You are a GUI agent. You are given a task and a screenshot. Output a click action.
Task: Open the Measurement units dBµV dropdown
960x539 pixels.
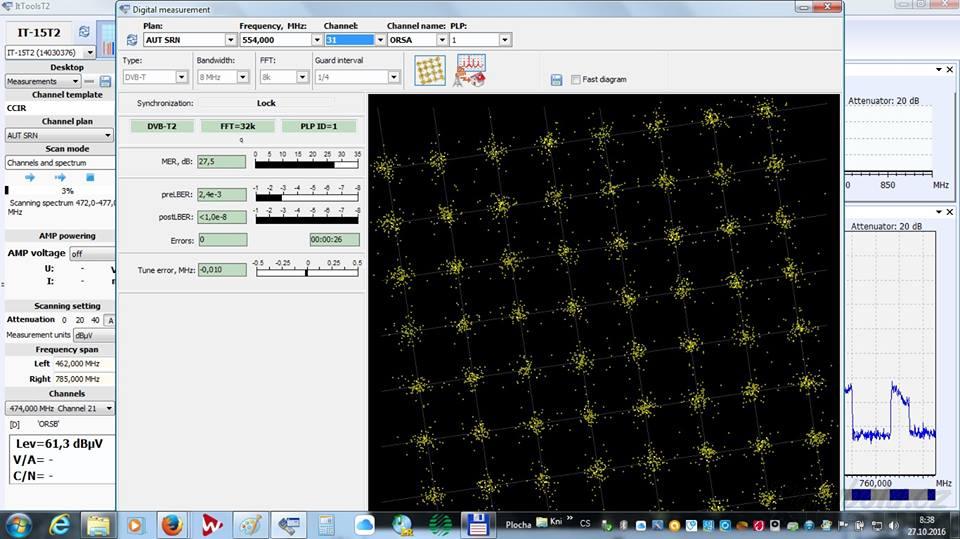[94, 336]
